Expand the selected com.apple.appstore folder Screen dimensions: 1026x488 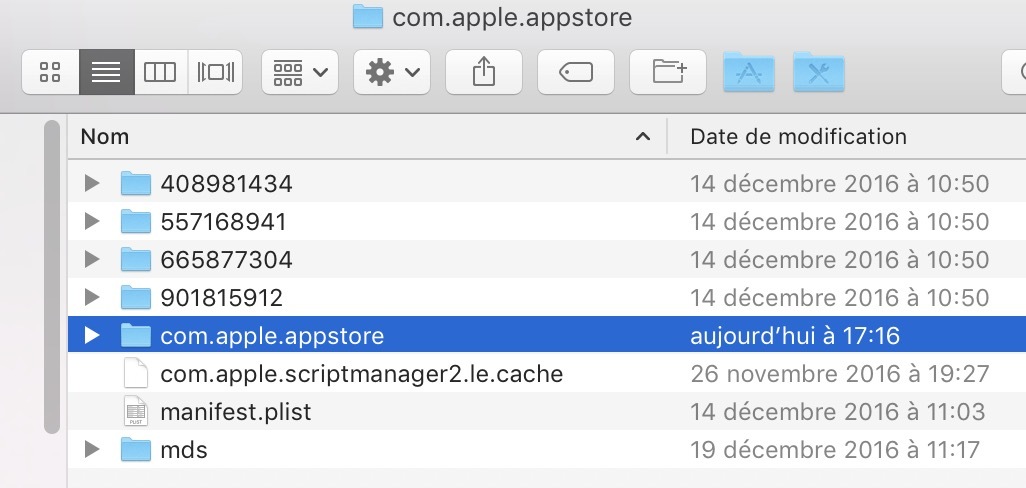pyautogui.click(x=92, y=336)
